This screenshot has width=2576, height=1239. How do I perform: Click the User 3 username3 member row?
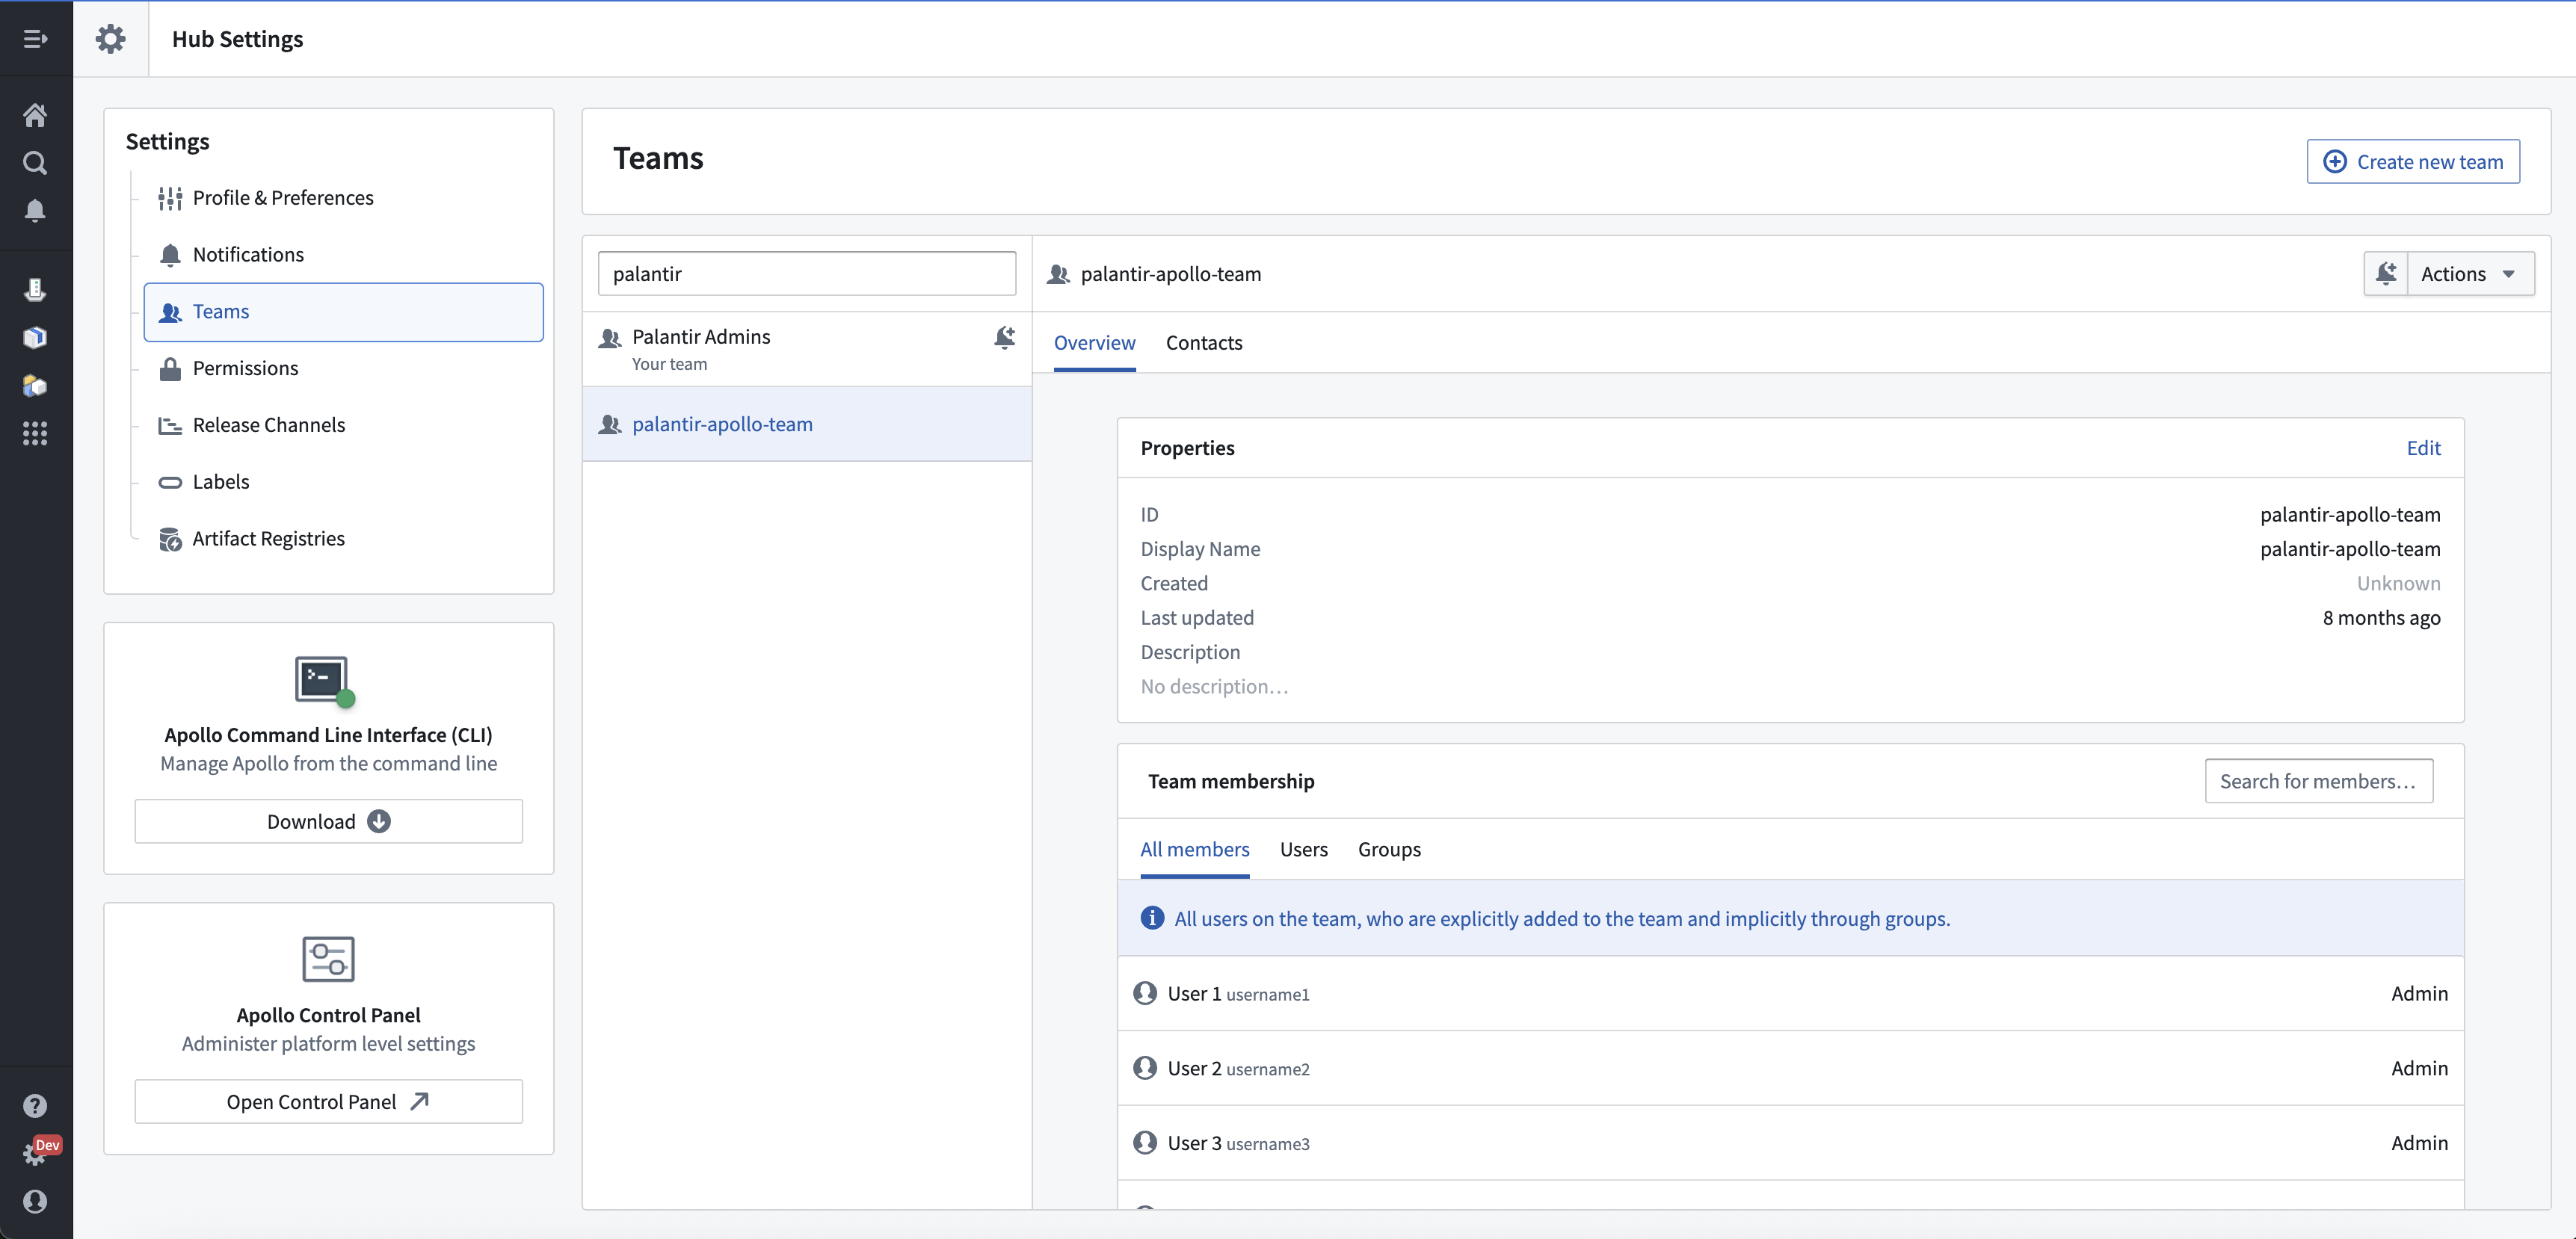coord(1790,1143)
